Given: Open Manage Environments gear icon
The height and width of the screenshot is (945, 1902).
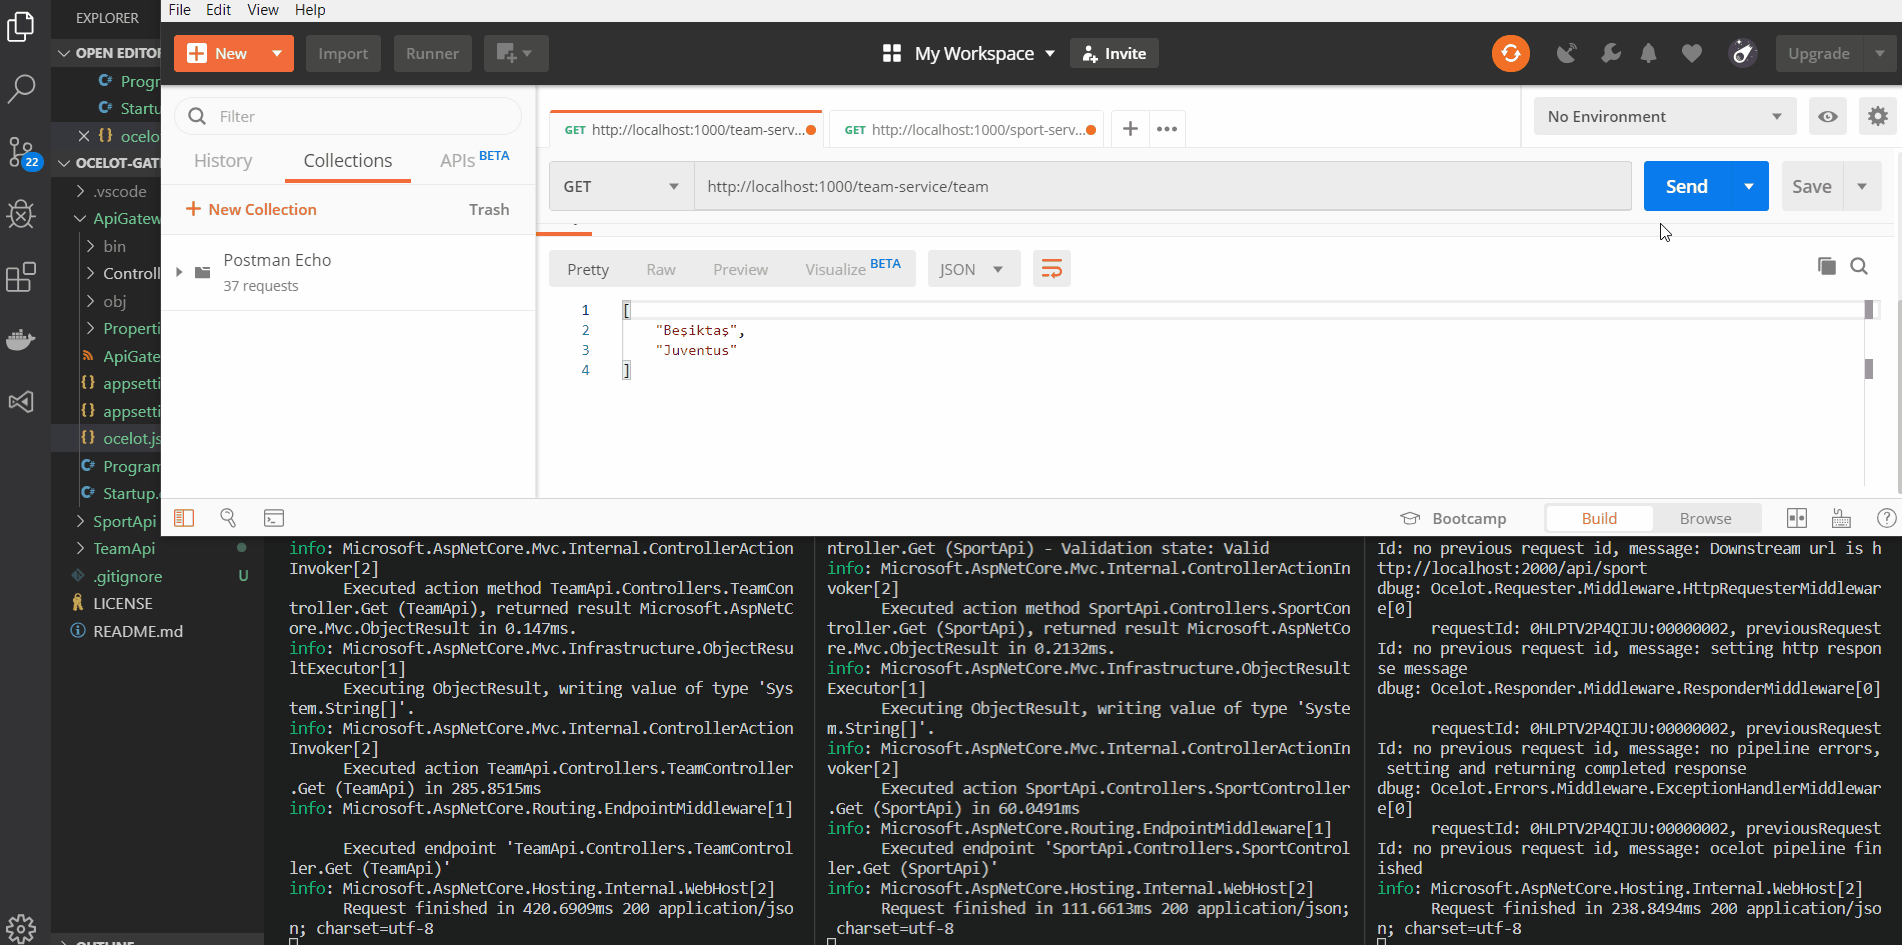Looking at the screenshot, I should (x=1878, y=116).
